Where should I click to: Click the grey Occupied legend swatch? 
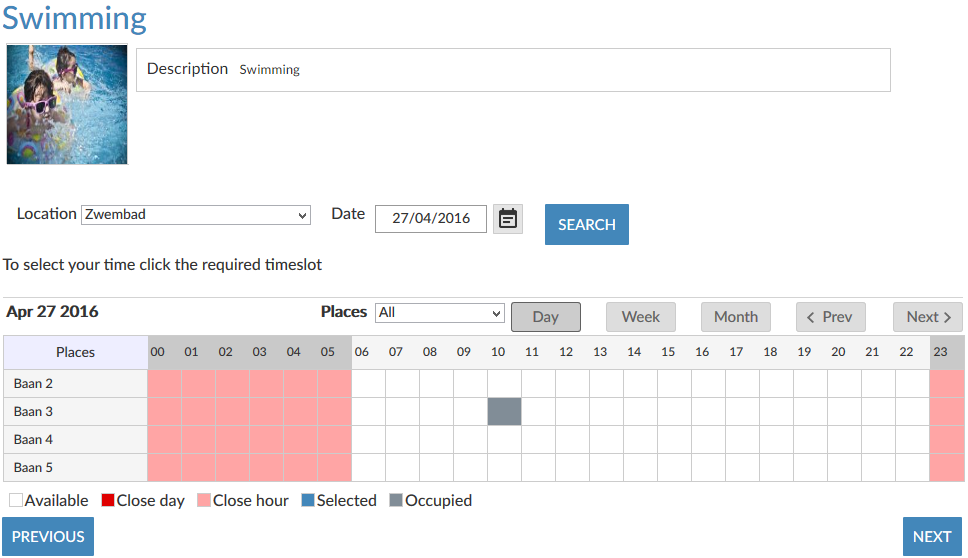396,500
